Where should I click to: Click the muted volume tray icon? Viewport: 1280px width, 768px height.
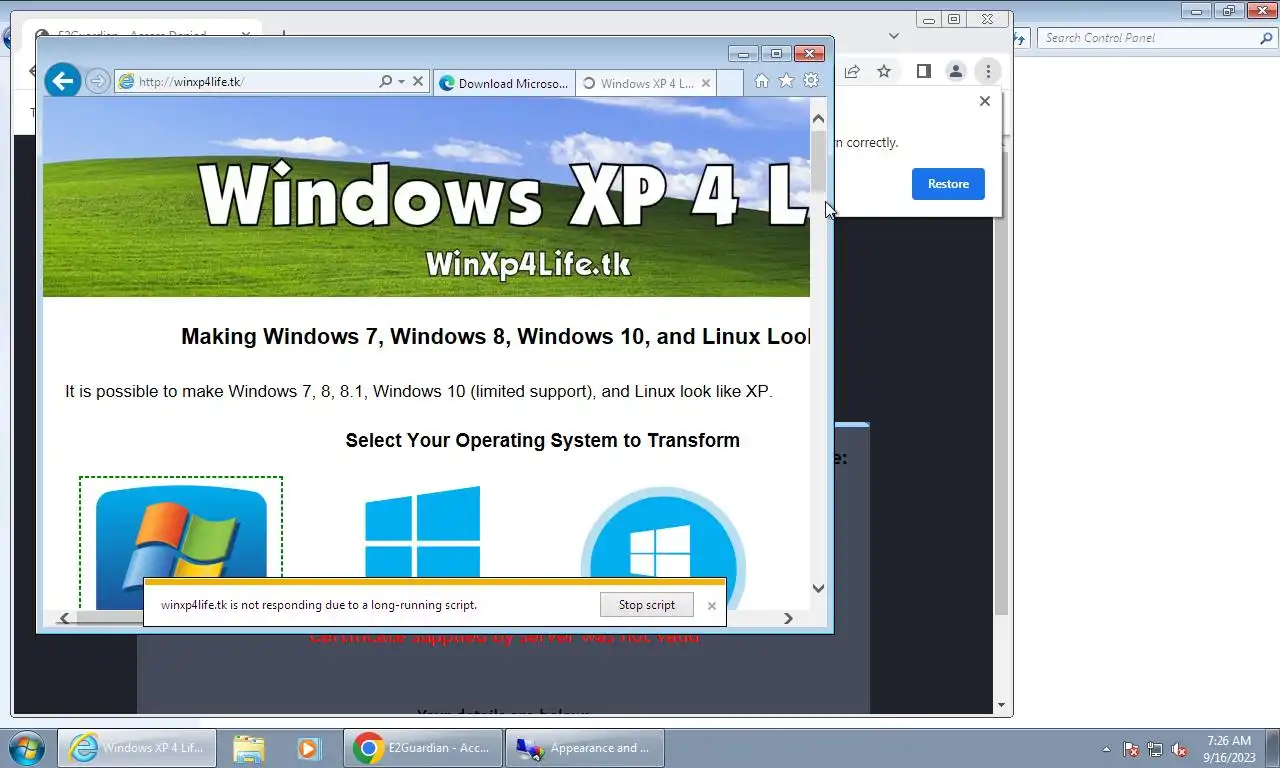point(1179,749)
